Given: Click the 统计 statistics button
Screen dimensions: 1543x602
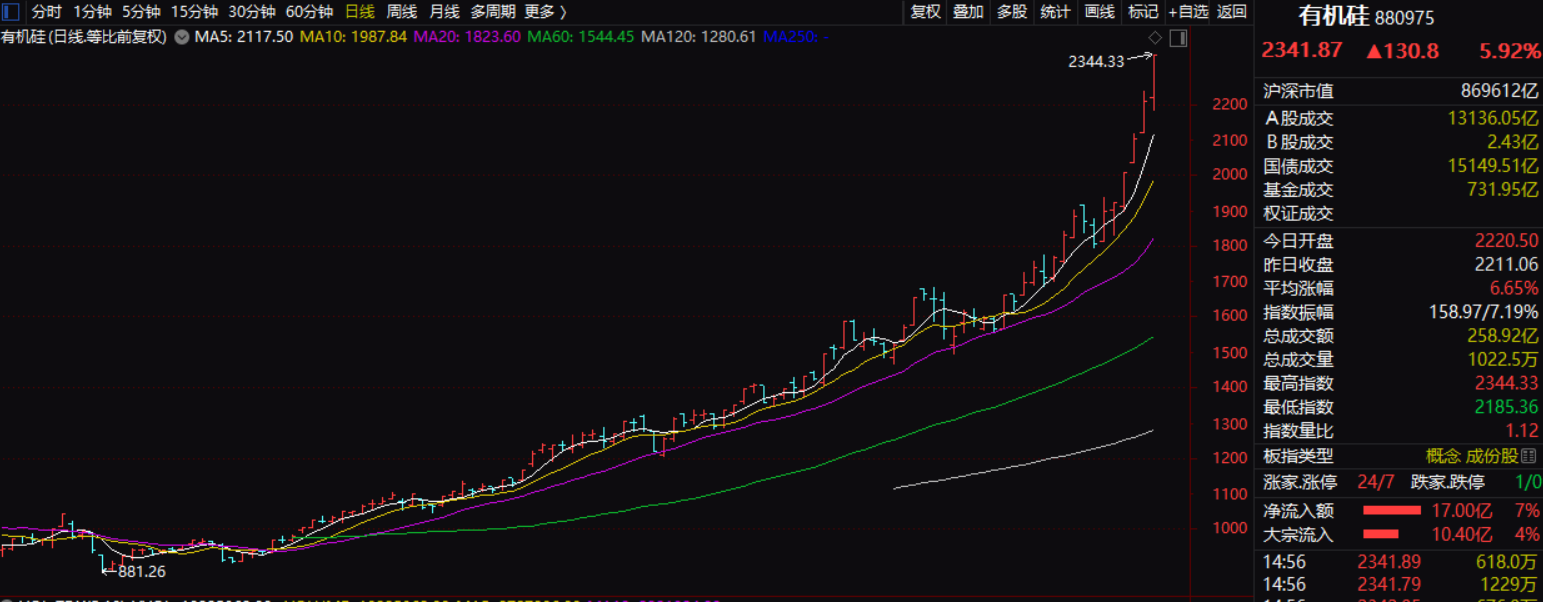Looking at the screenshot, I should 1055,12.
